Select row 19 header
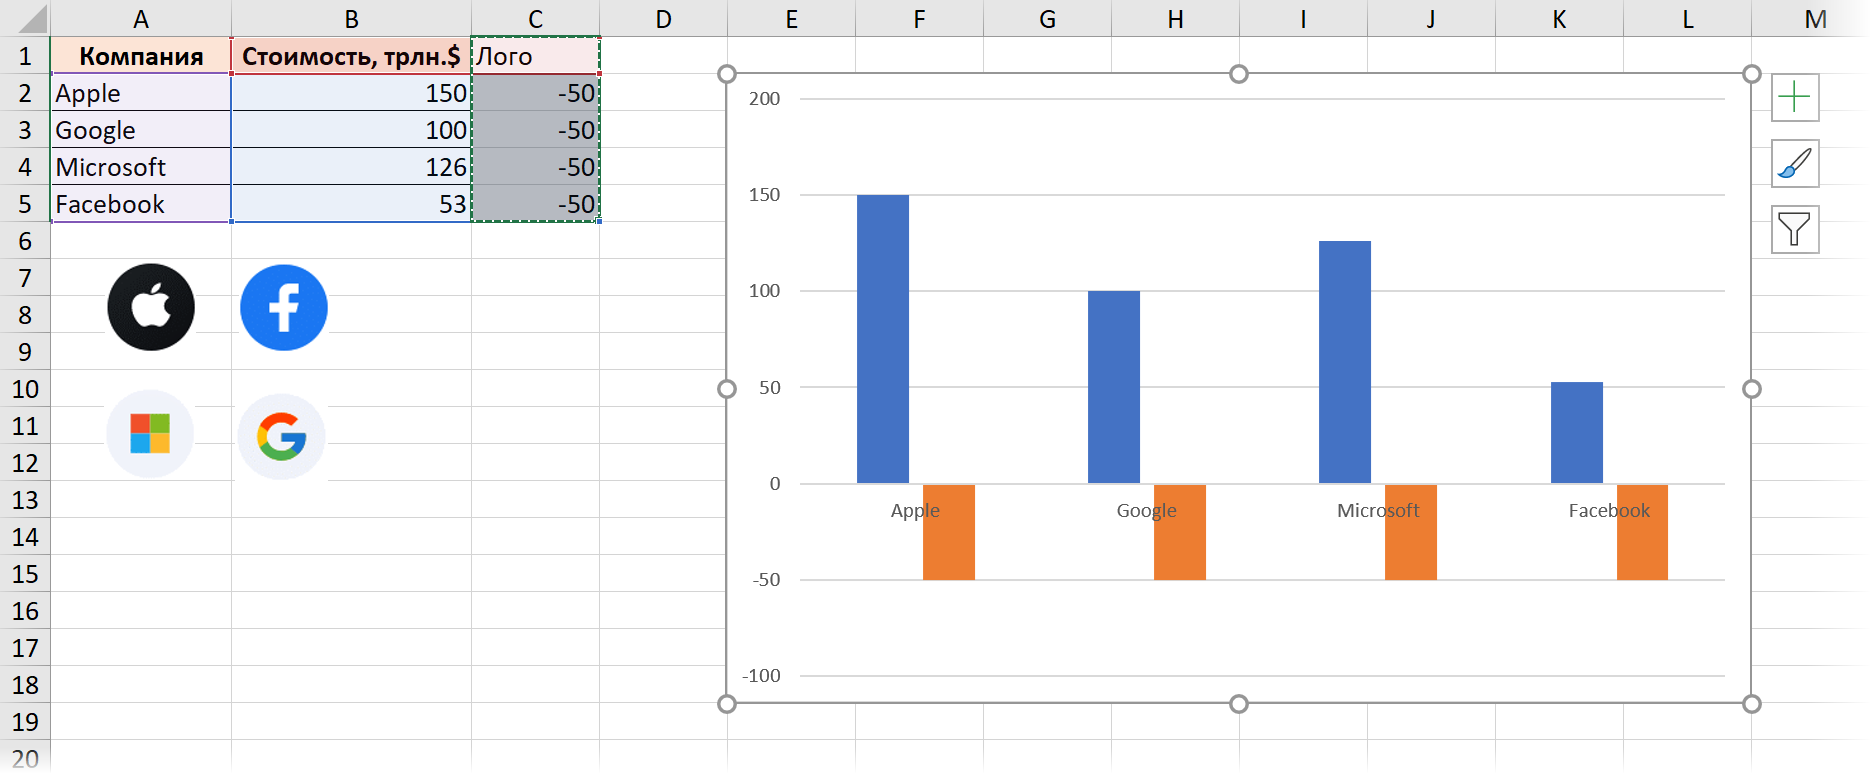Screen dimensions: 1871x774 25,722
